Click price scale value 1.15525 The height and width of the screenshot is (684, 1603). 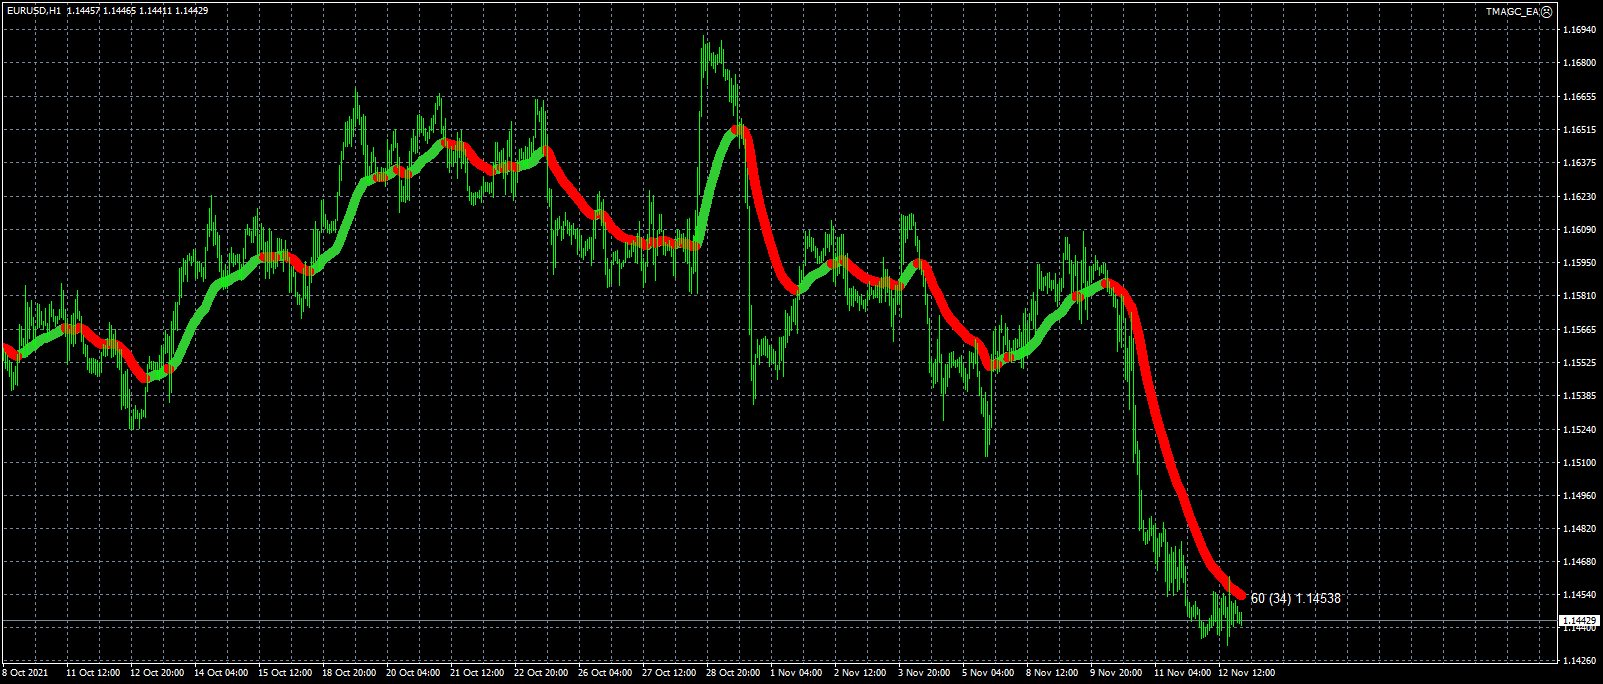click(x=1579, y=363)
